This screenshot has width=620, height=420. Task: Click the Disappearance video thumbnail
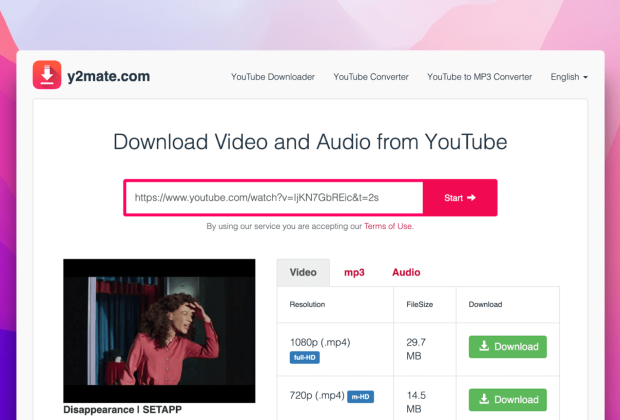tap(159, 331)
